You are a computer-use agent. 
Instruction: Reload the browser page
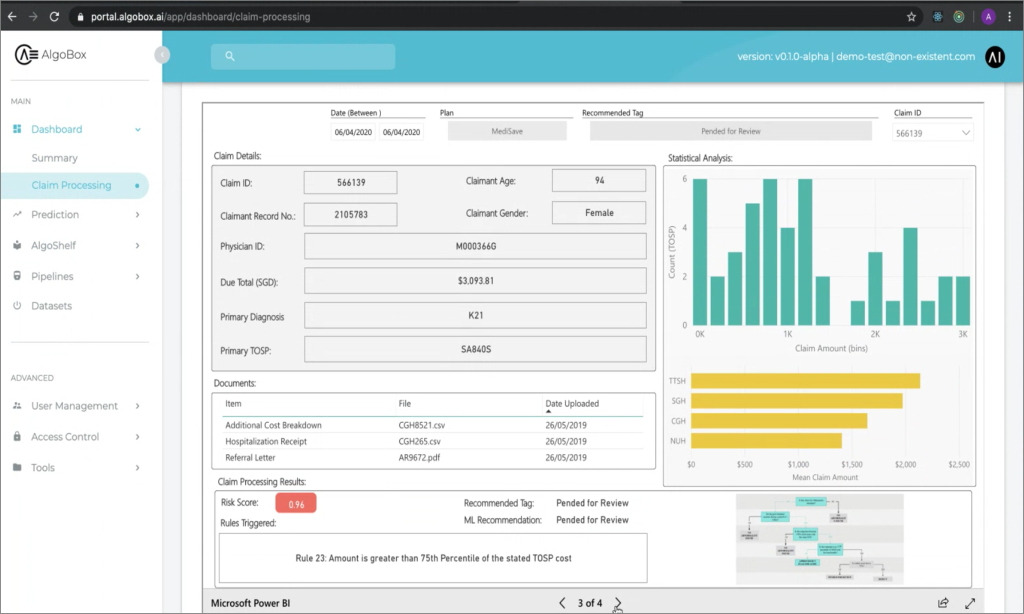(54, 17)
